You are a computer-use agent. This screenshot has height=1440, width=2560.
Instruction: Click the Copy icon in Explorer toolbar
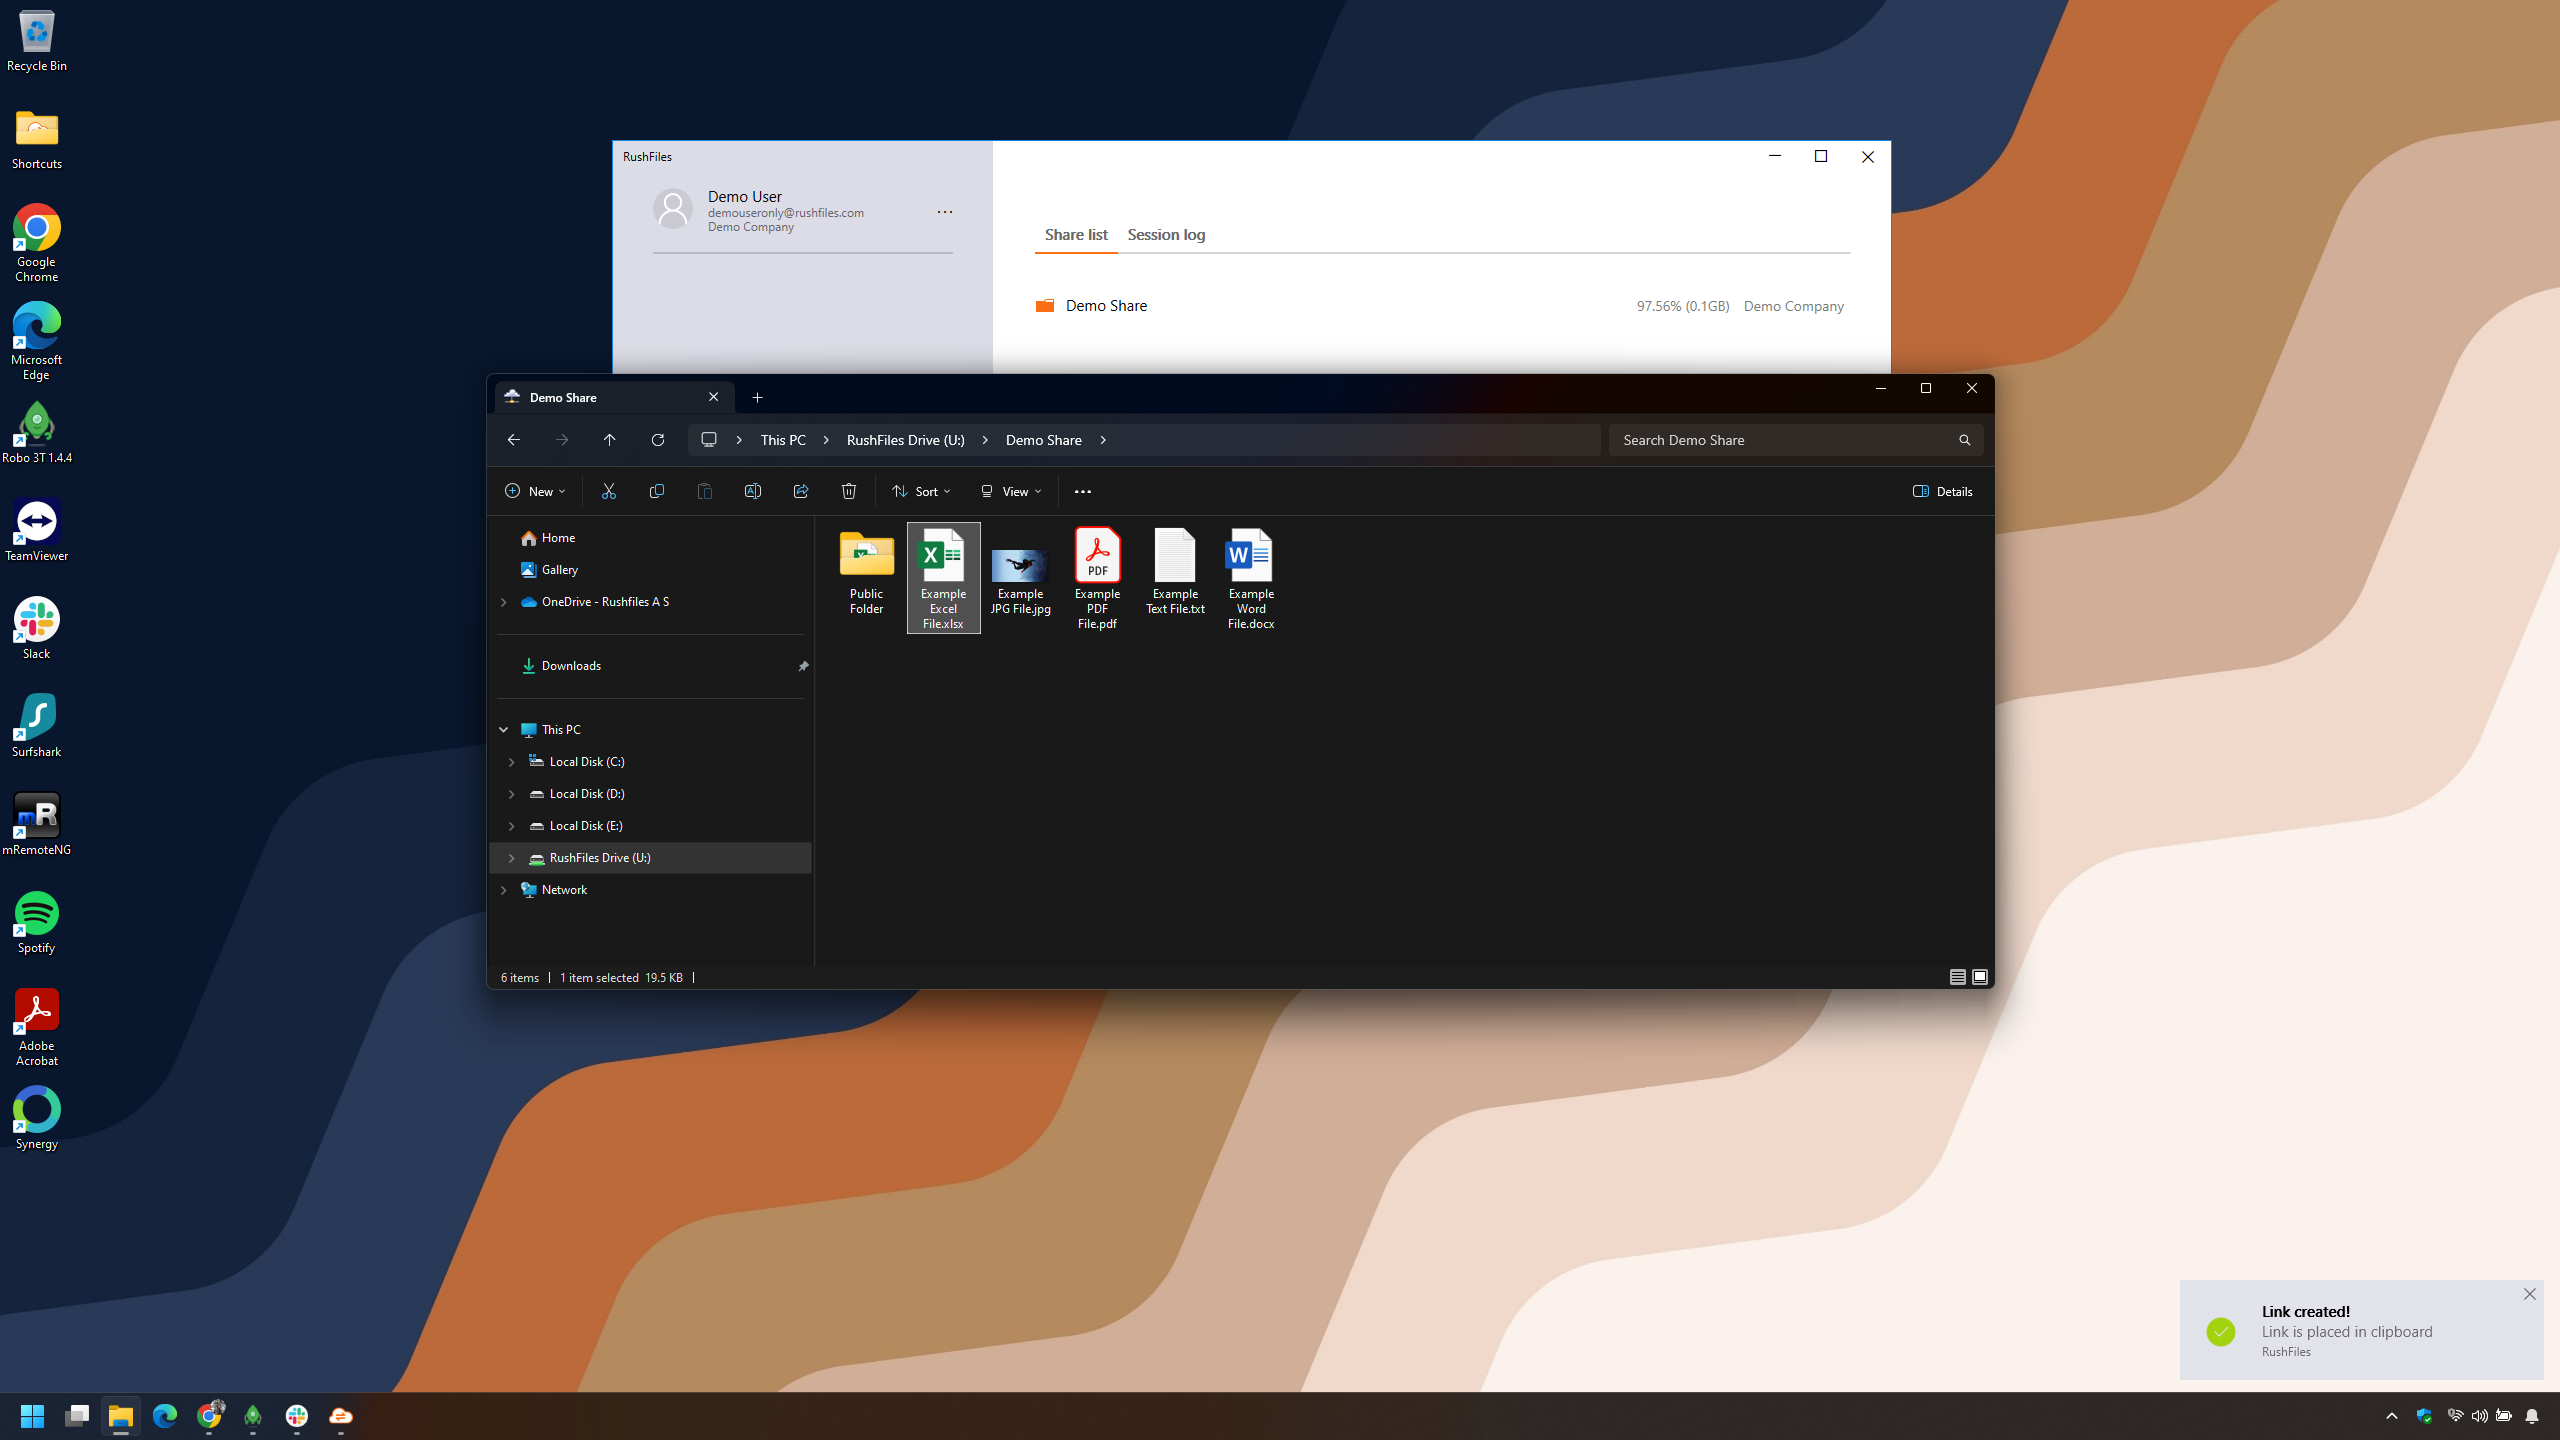[656, 491]
